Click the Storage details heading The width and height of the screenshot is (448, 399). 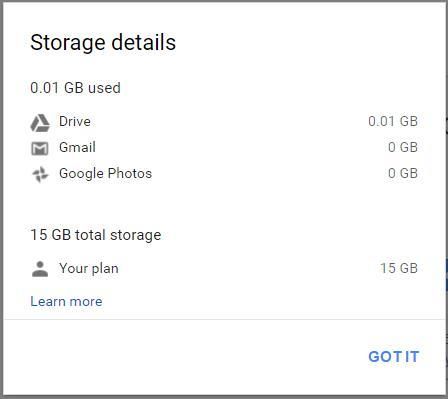[x=103, y=43]
